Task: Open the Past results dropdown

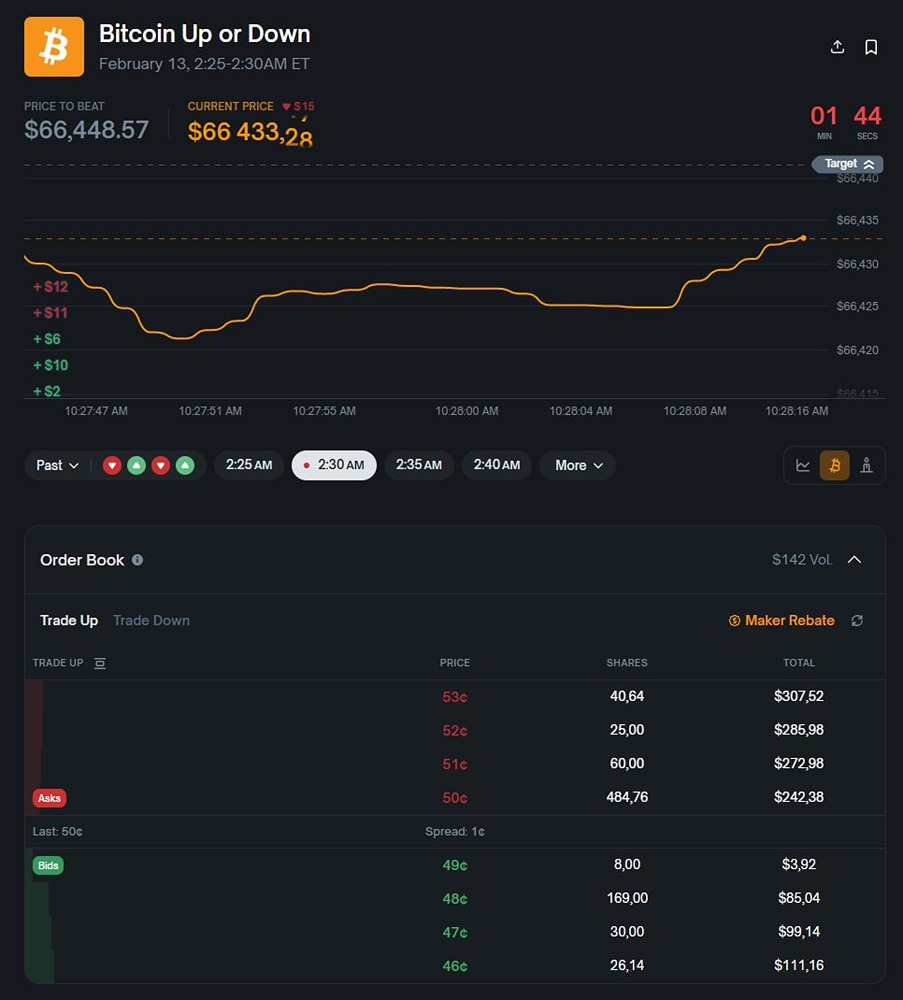Action: [x=57, y=466]
